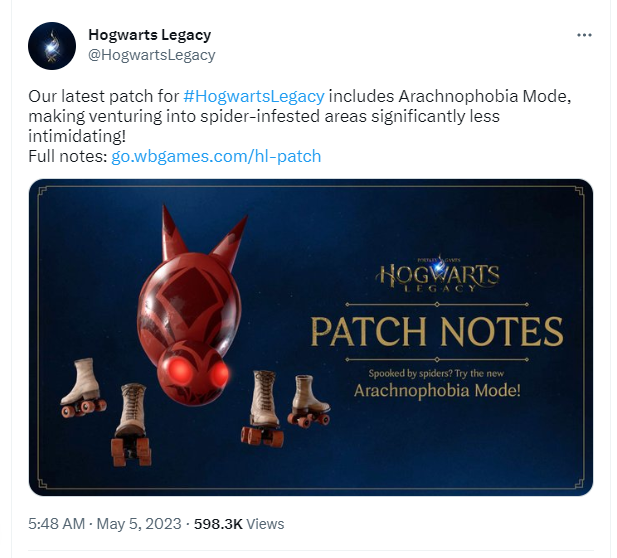Screen dimensions: 617x558
Task: Open the #HogwartsLegacy hashtag
Action: pos(254,96)
